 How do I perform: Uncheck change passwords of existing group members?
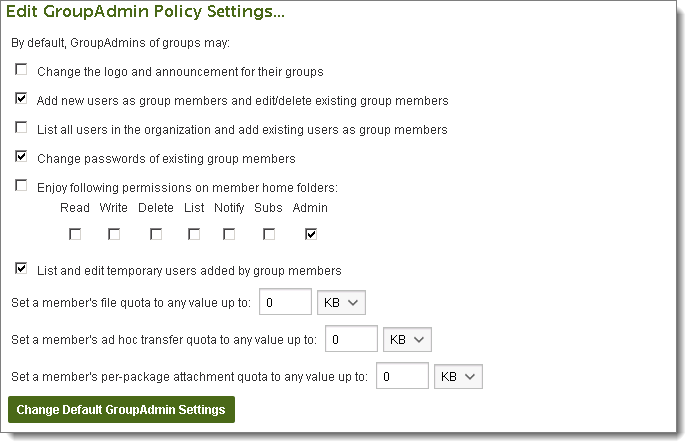pyautogui.click(x=21, y=157)
